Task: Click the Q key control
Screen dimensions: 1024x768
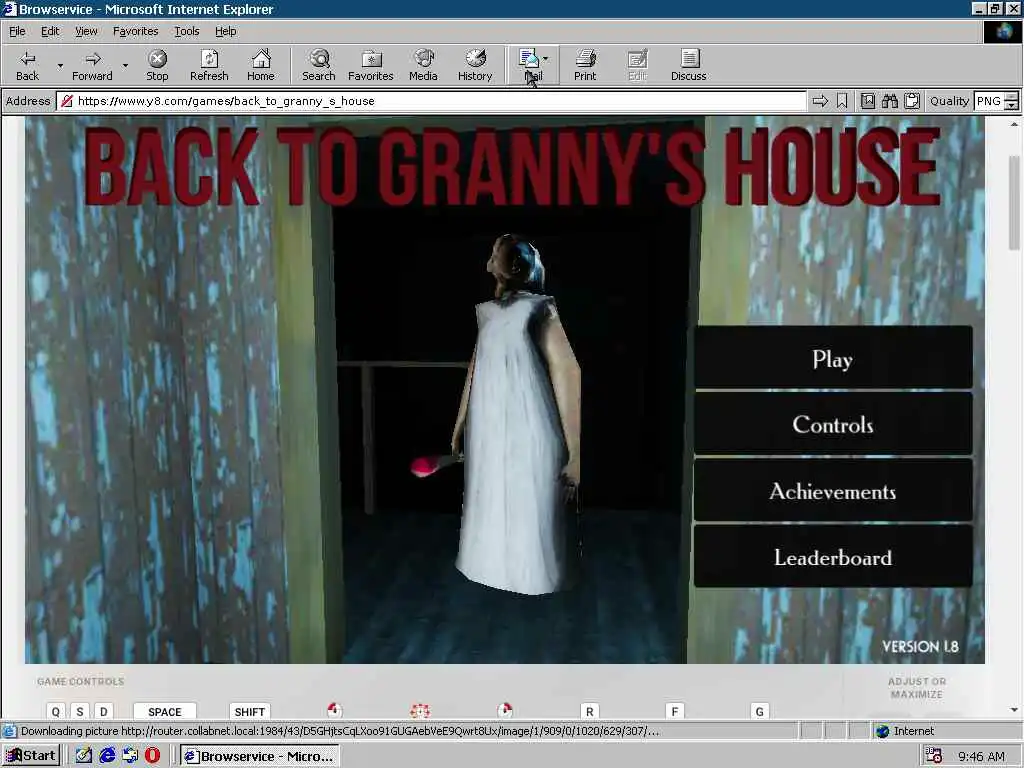Action: (x=56, y=711)
